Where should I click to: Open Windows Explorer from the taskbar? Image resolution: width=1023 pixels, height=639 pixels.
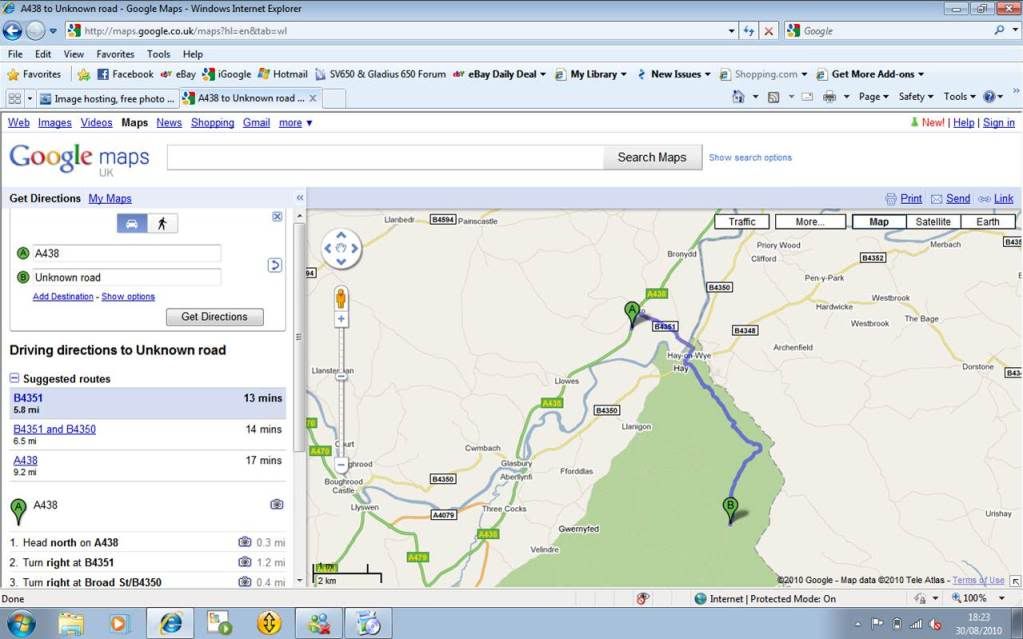70,623
